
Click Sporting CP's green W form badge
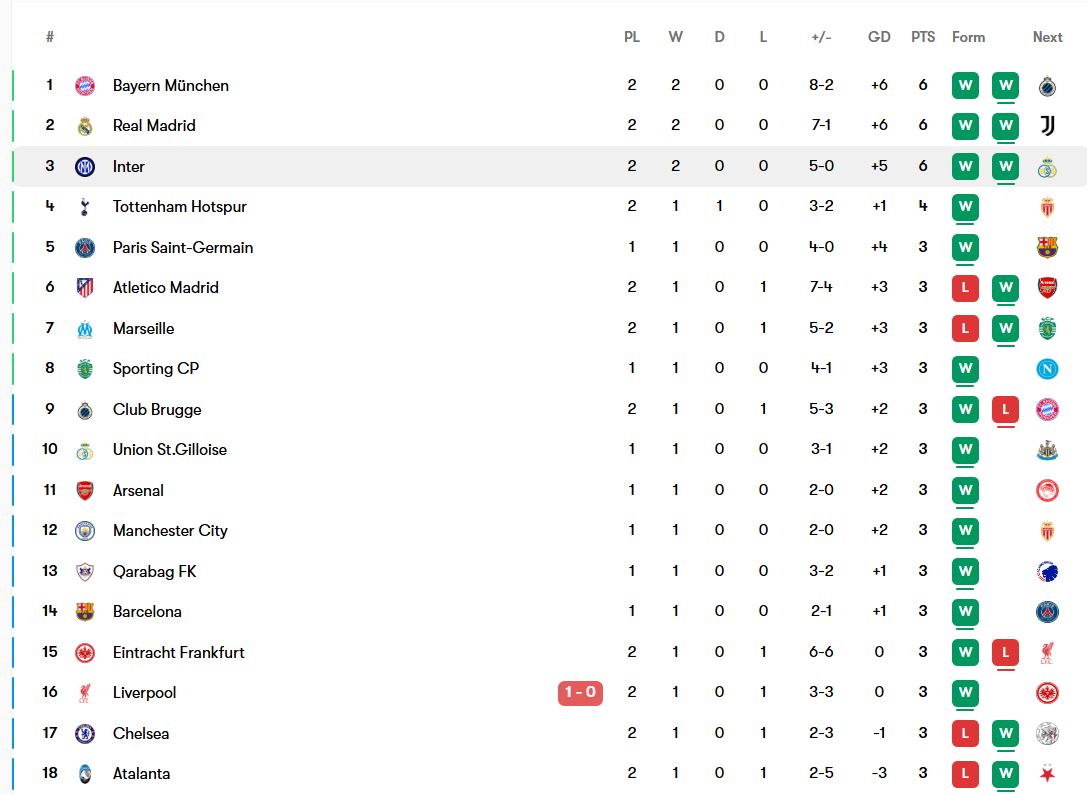pos(965,369)
